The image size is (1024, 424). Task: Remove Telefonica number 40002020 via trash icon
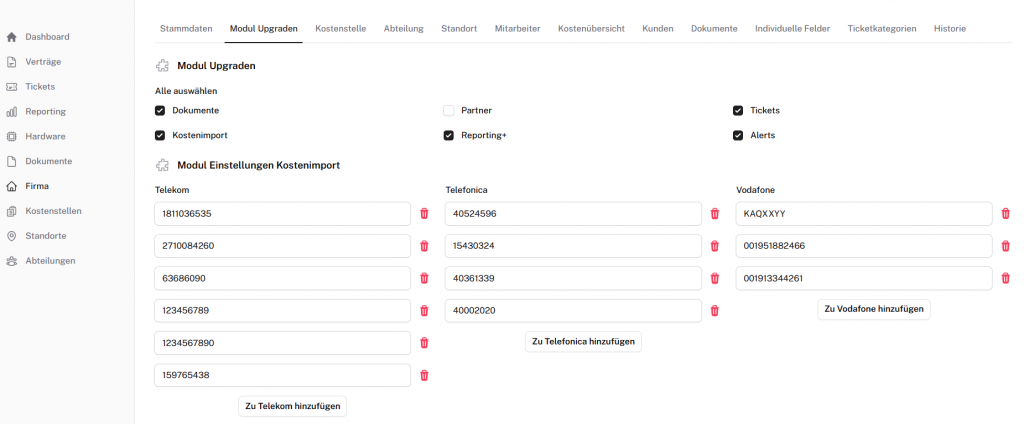click(714, 311)
